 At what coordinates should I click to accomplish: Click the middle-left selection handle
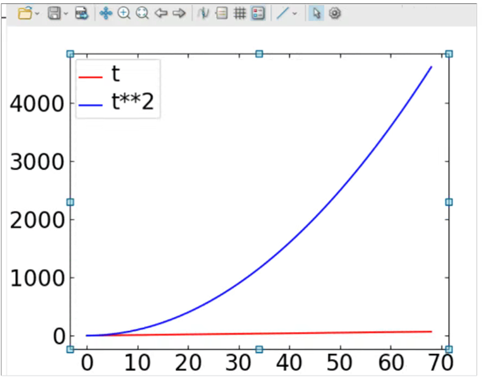pyautogui.click(x=70, y=202)
